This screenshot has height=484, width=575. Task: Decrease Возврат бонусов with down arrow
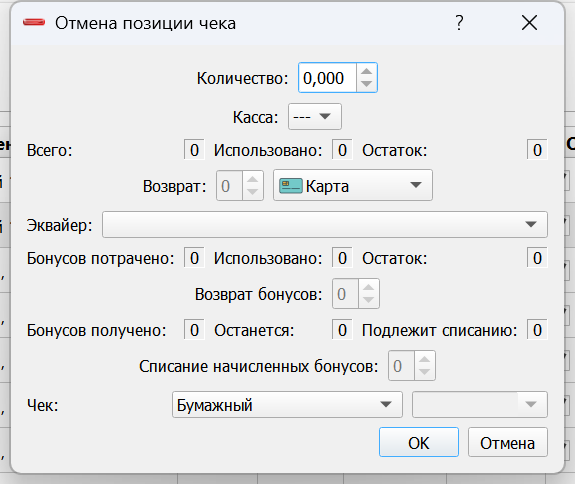click(x=369, y=300)
